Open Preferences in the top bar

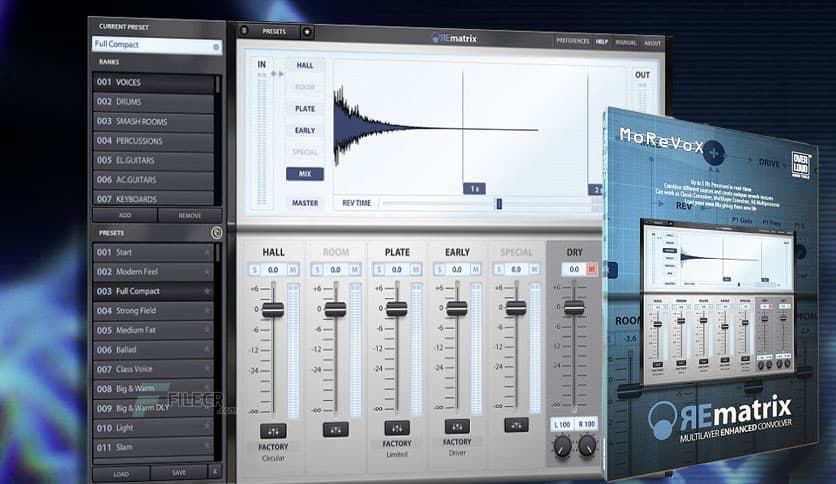click(573, 41)
